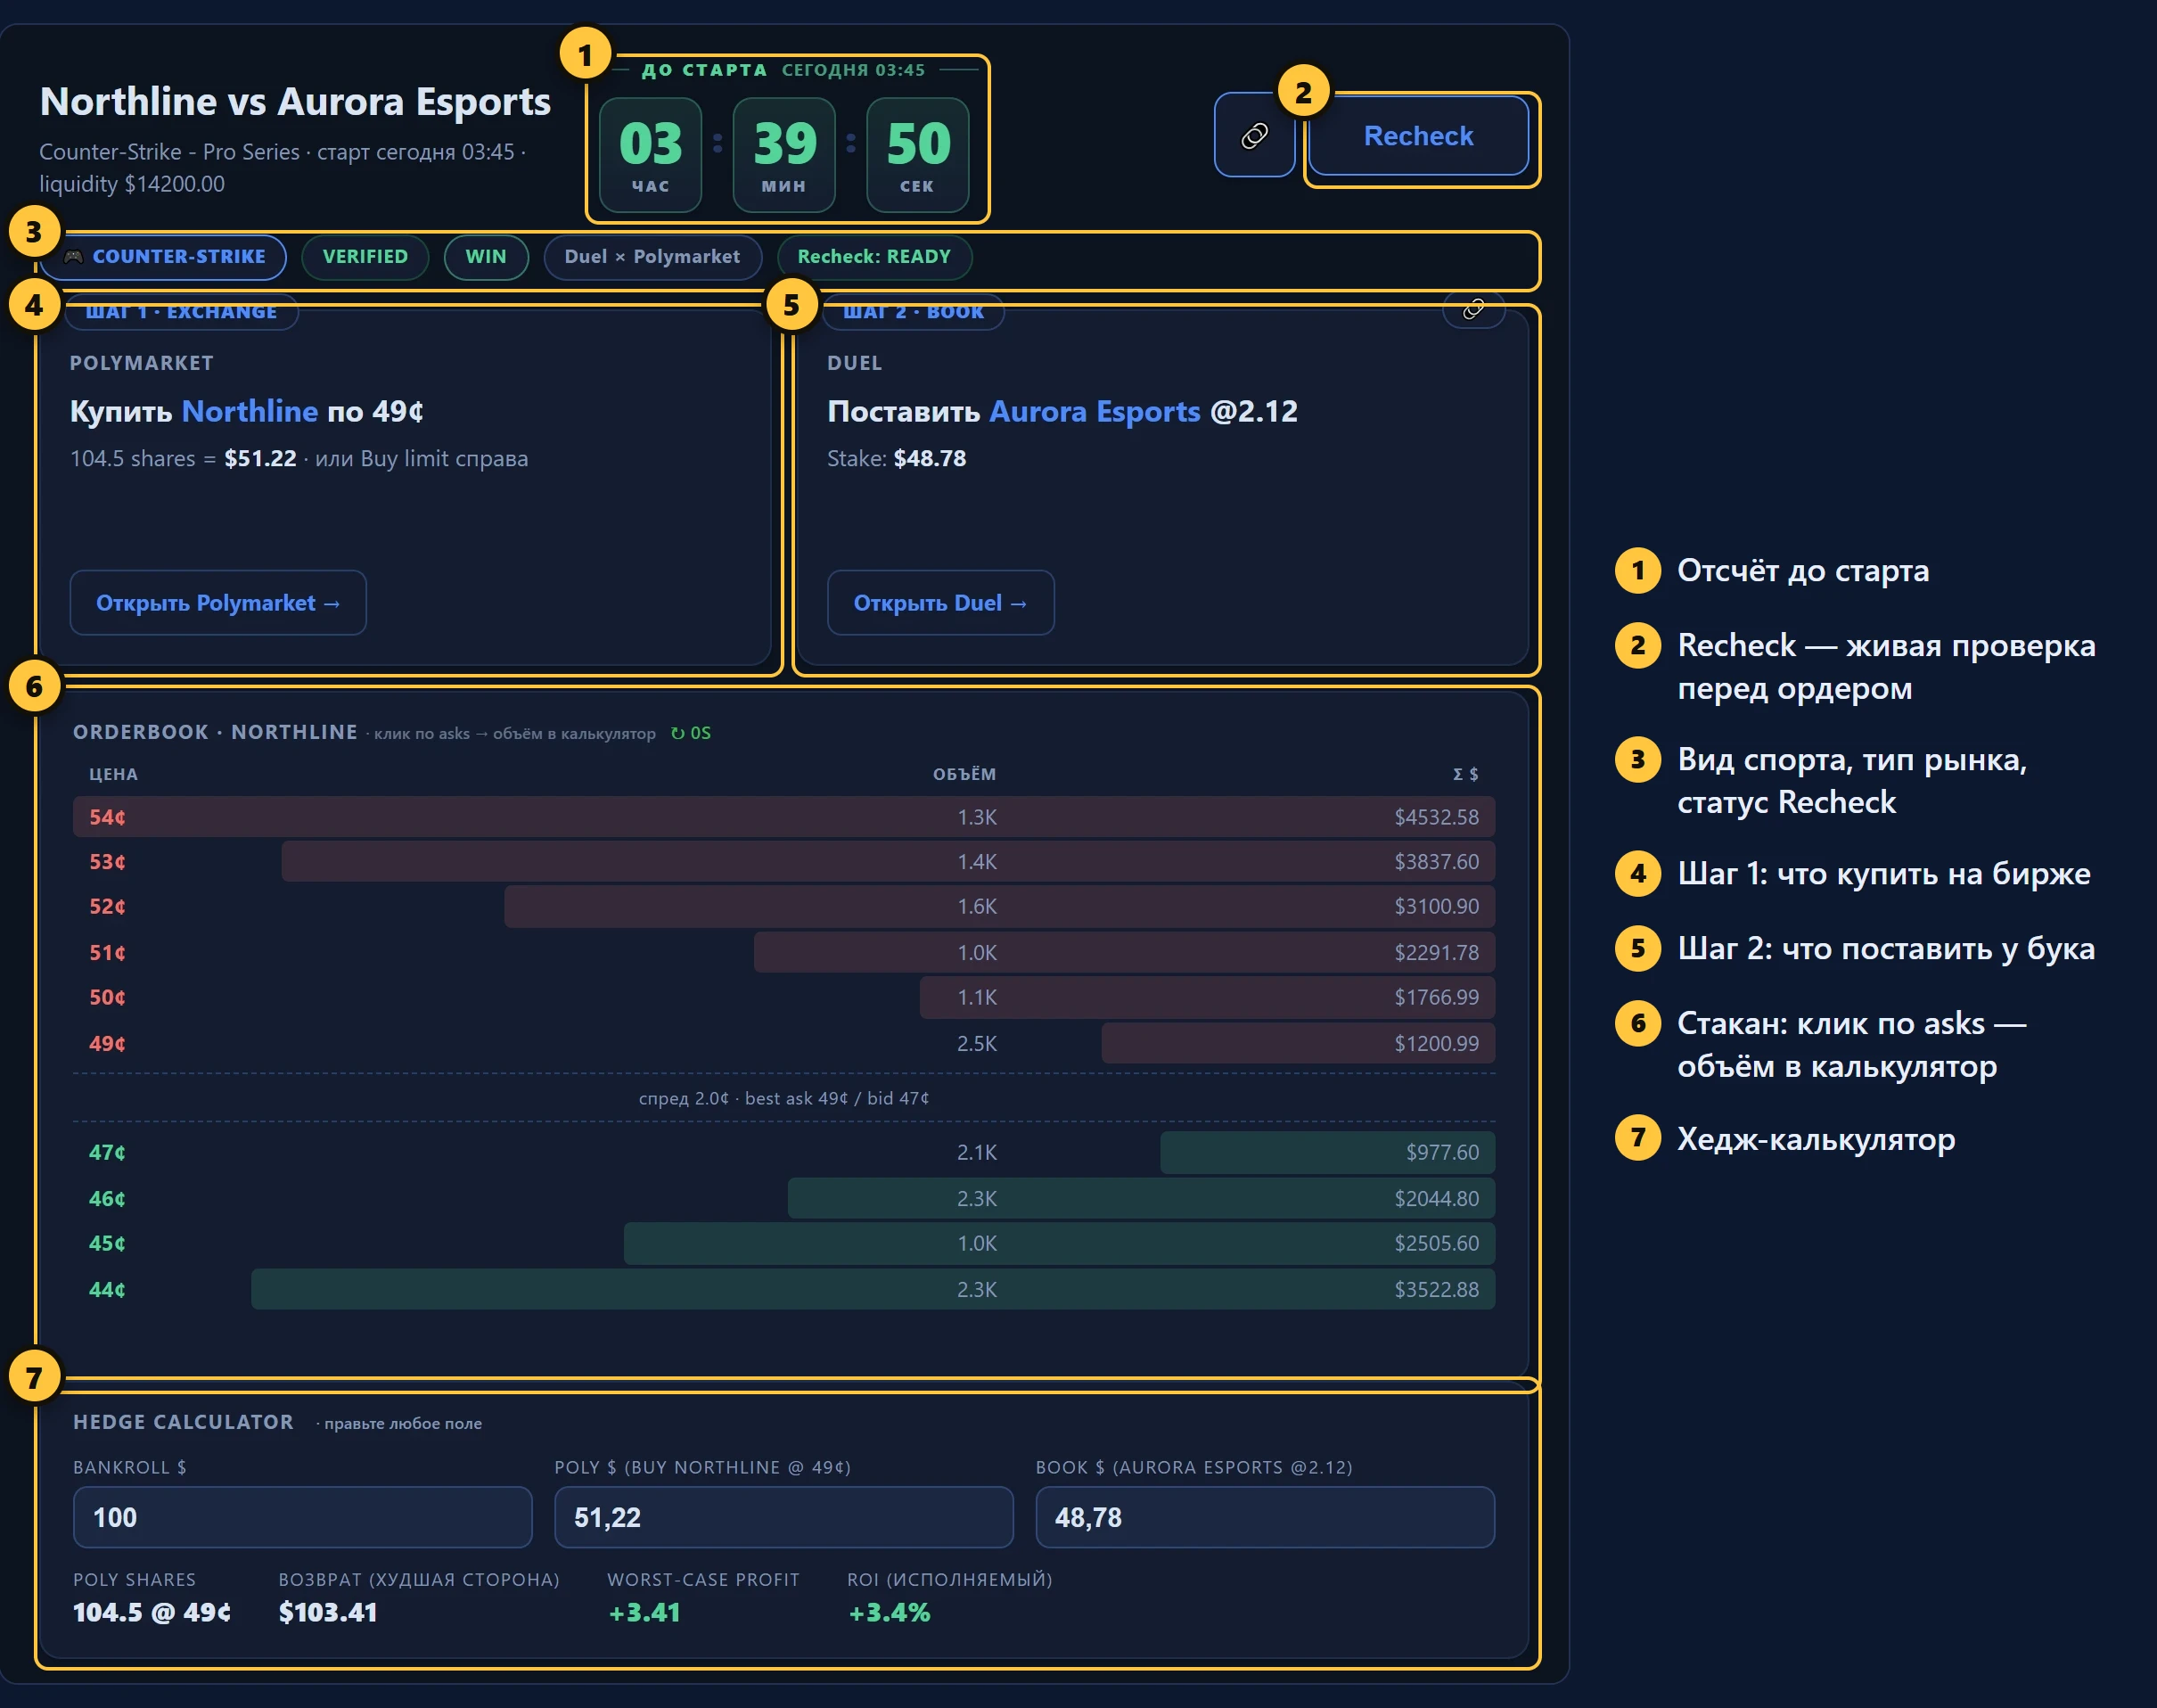Image resolution: width=2157 pixels, height=1708 pixels.
Task: Focus the Bankroll $ input field
Action: [302, 1517]
